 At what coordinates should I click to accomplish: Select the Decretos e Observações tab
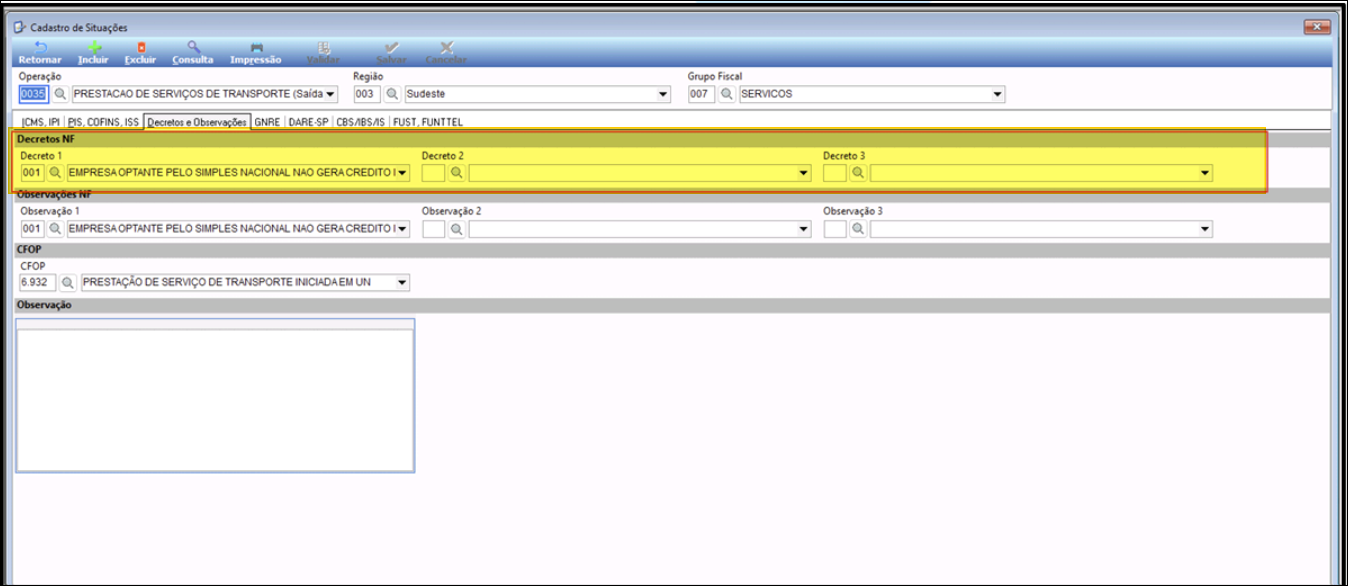(x=197, y=122)
